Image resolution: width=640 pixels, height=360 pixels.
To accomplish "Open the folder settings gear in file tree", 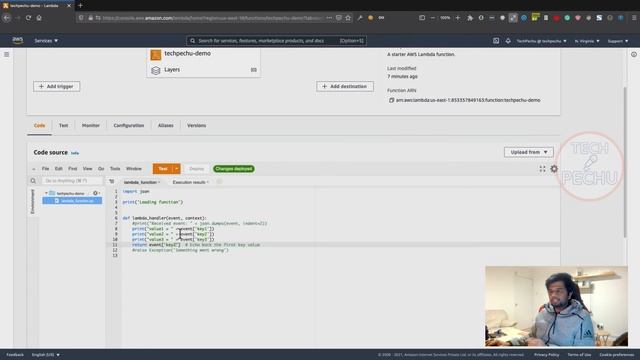I will [96, 193].
